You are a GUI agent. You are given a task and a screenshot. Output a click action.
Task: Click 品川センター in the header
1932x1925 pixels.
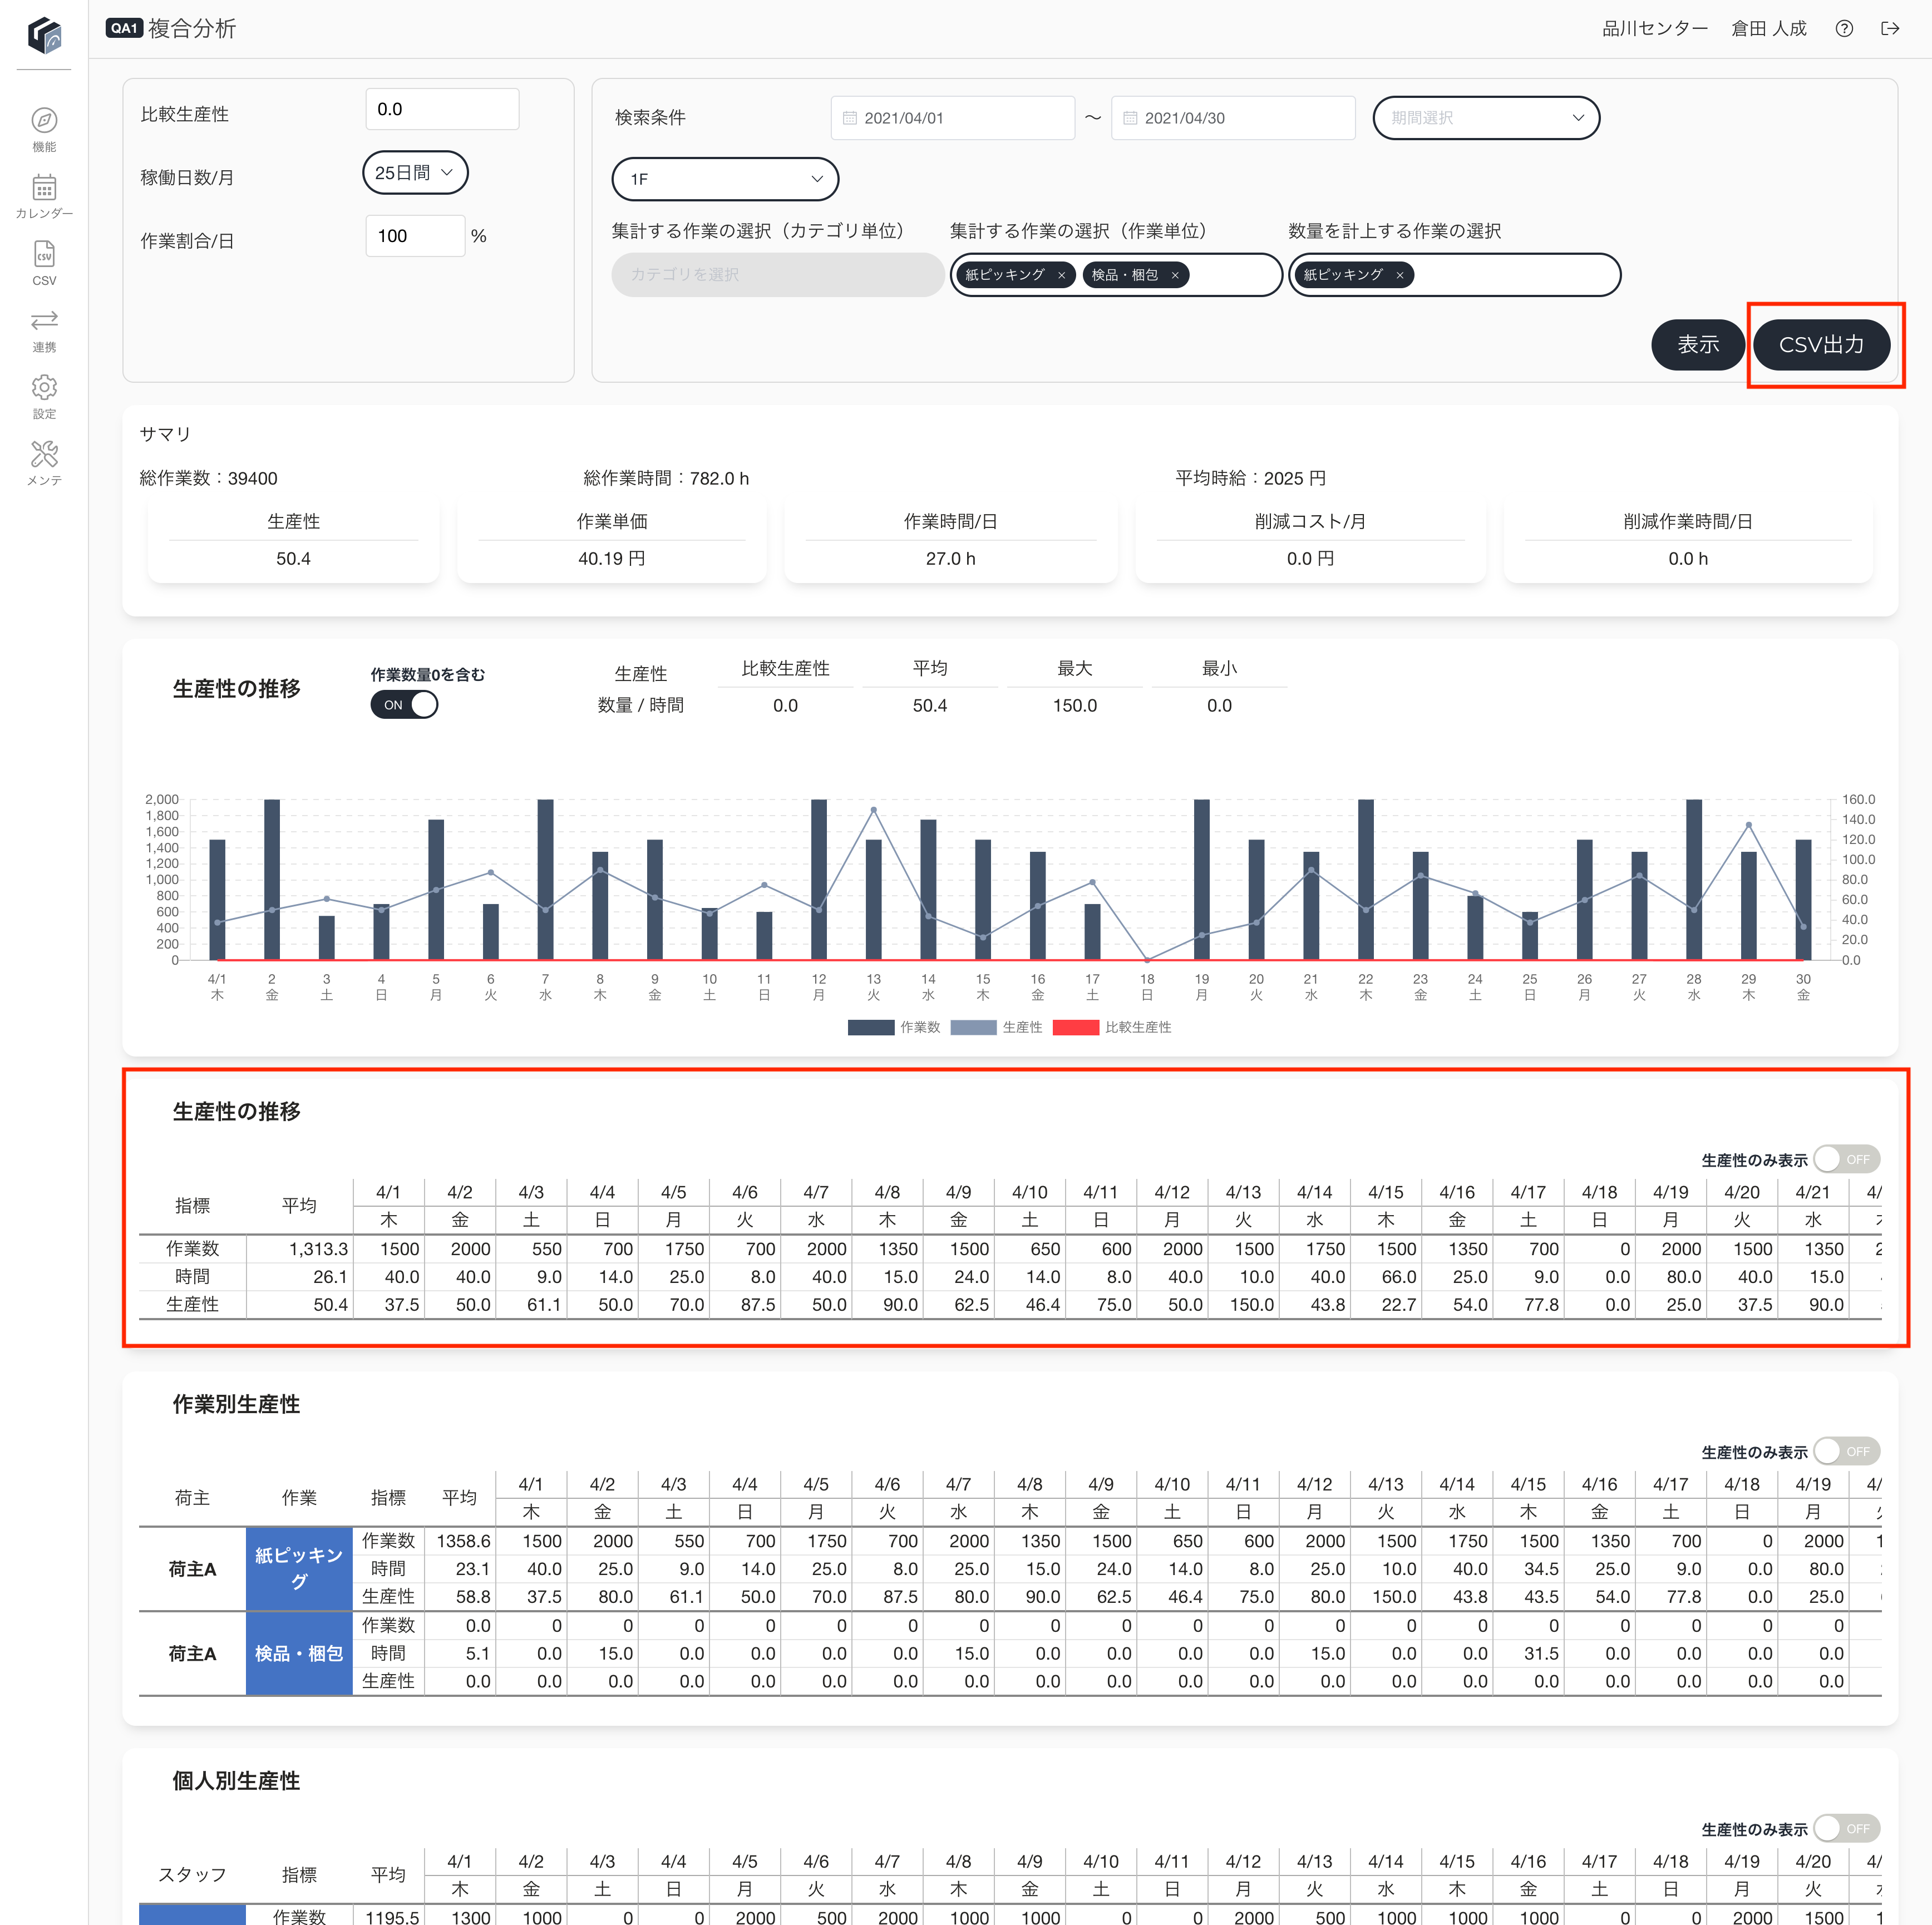(x=1655, y=29)
